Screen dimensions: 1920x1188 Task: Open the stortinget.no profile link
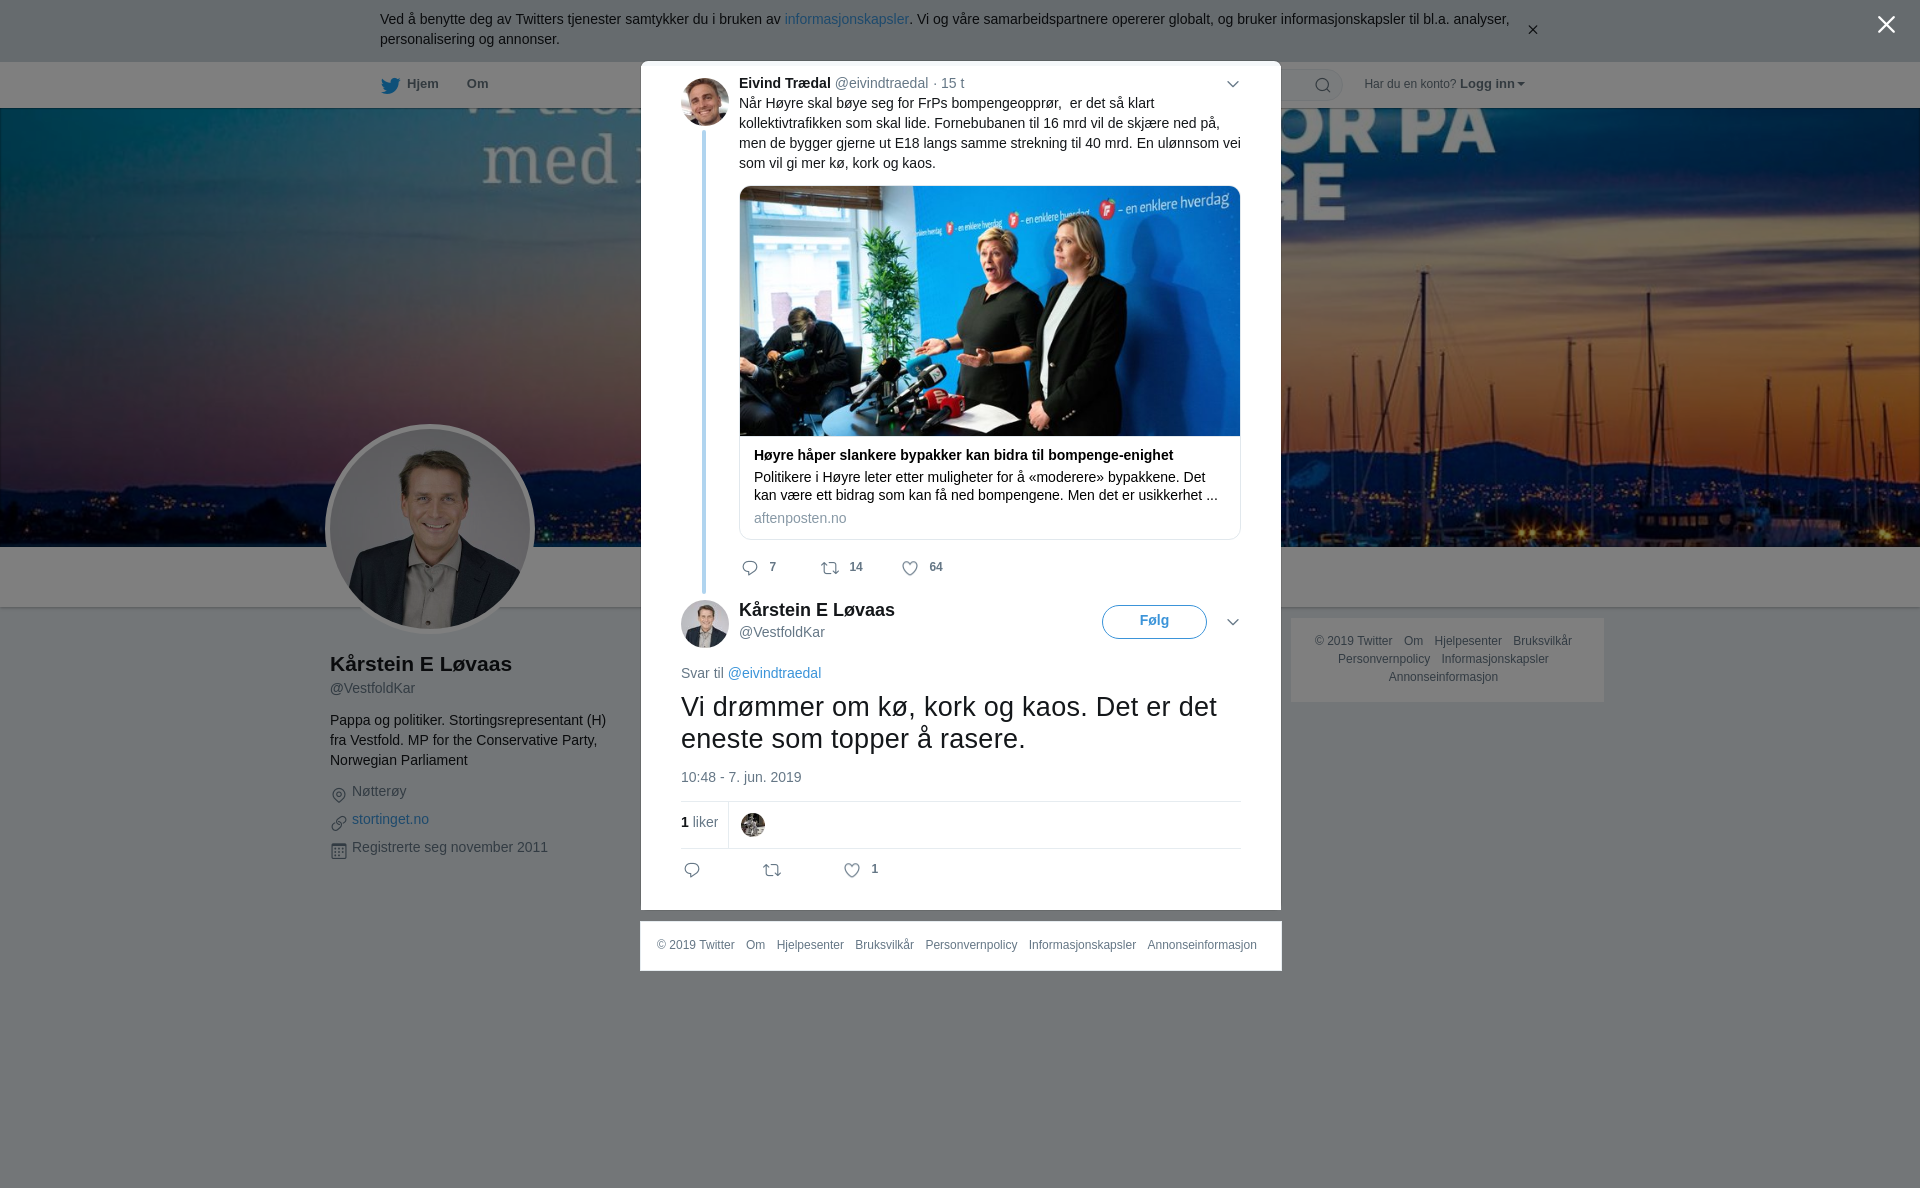tap(390, 819)
